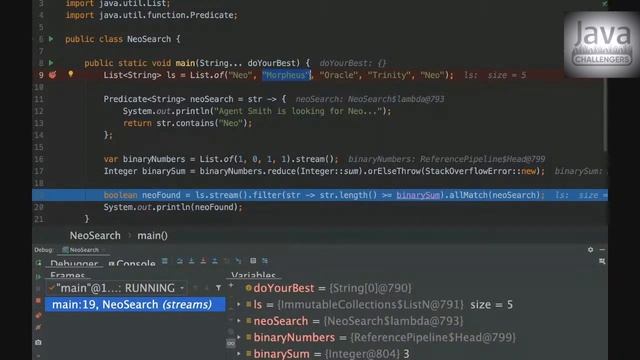Click the camera Thread Dump icon
This screenshot has width=640, height=360.
38,342
